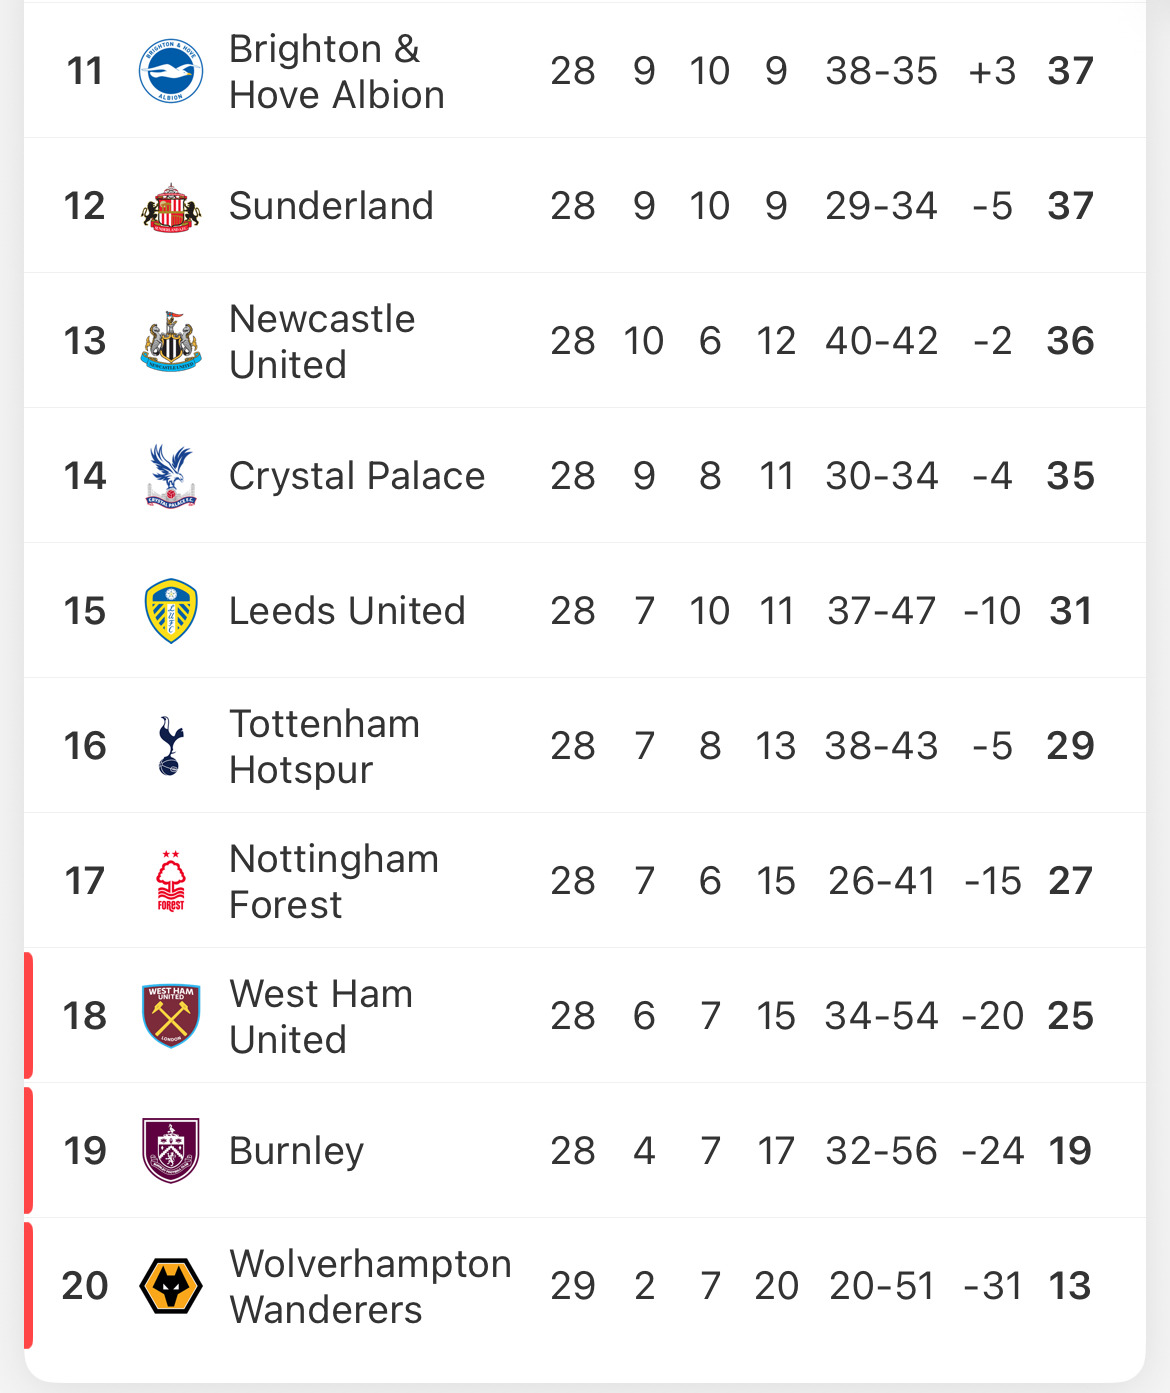Viewport: 1170px width, 1393px height.
Task: Click the Burnley team name
Action: tap(296, 1151)
